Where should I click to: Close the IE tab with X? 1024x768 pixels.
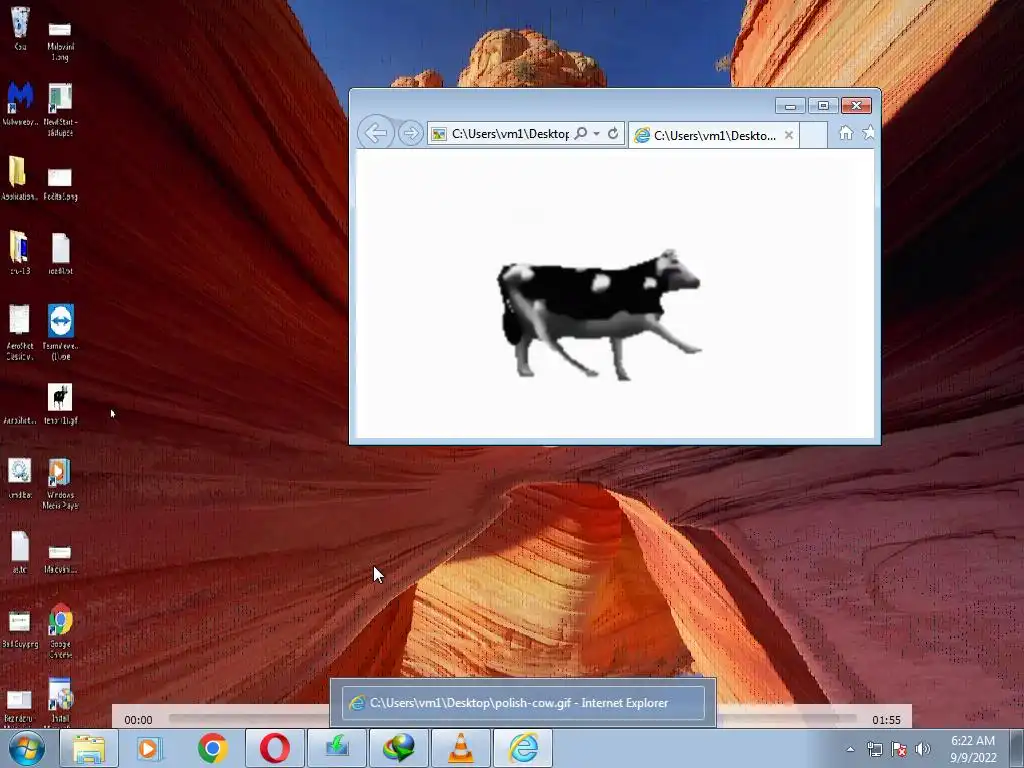coord(789,135)
